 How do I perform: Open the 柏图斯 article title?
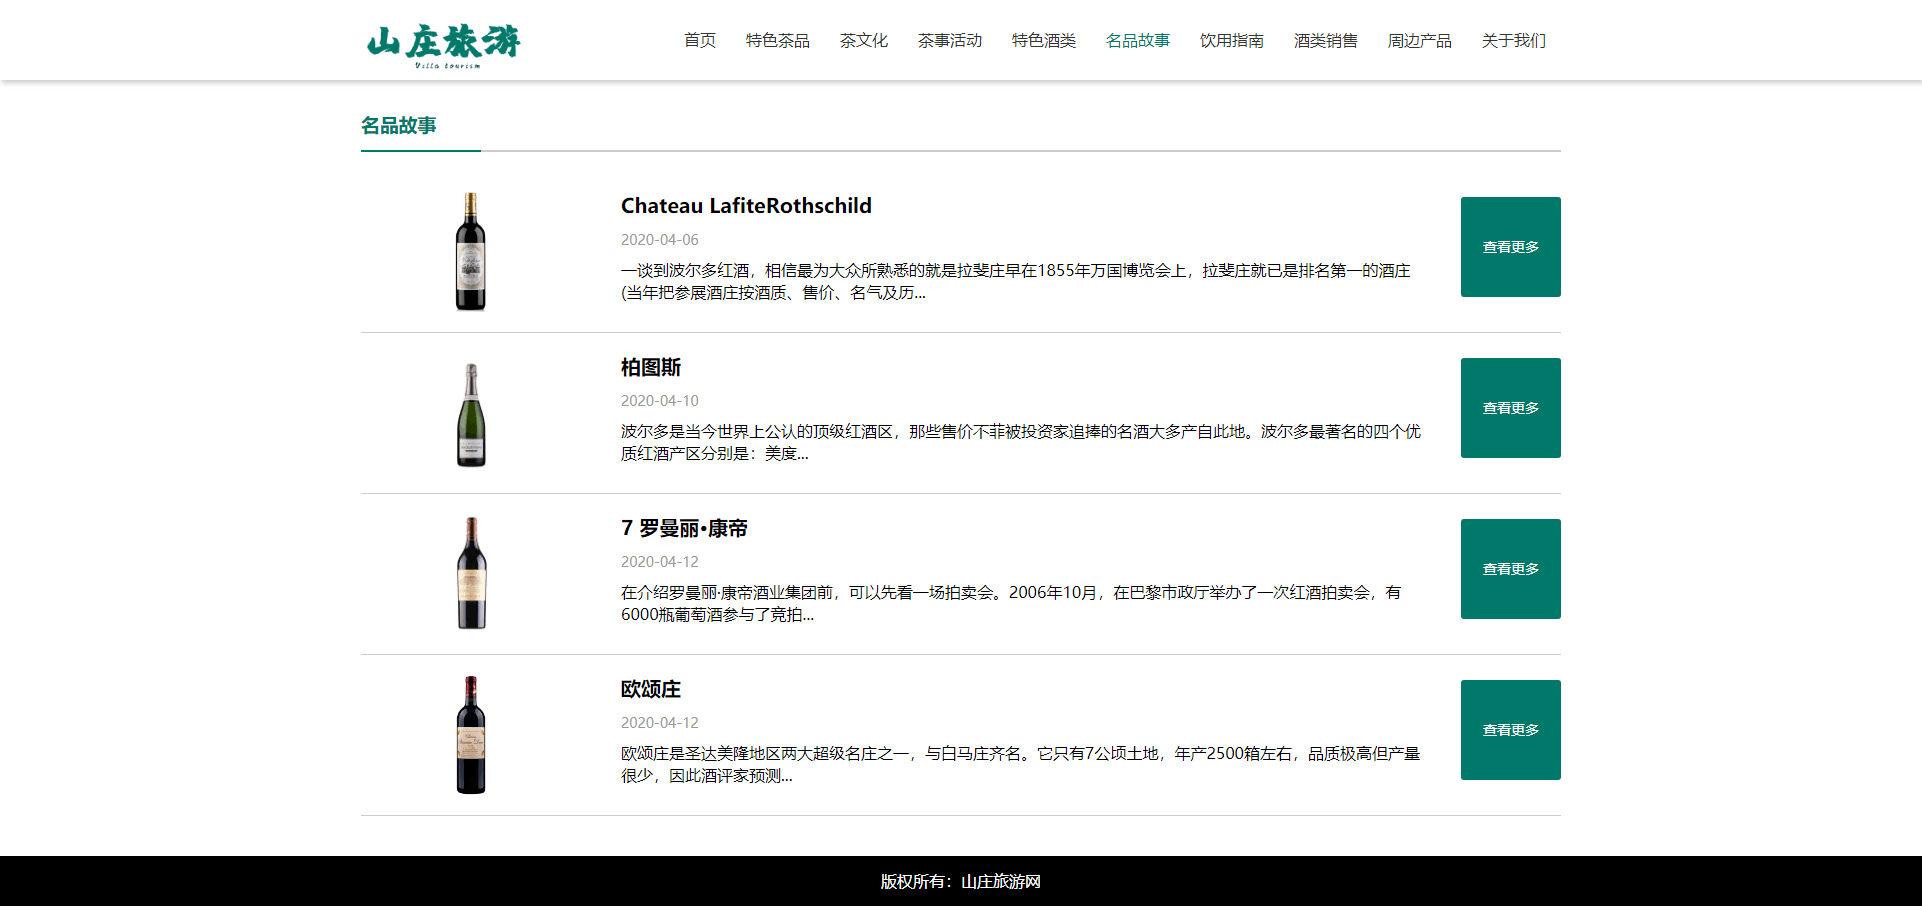(x=651, y=367)
